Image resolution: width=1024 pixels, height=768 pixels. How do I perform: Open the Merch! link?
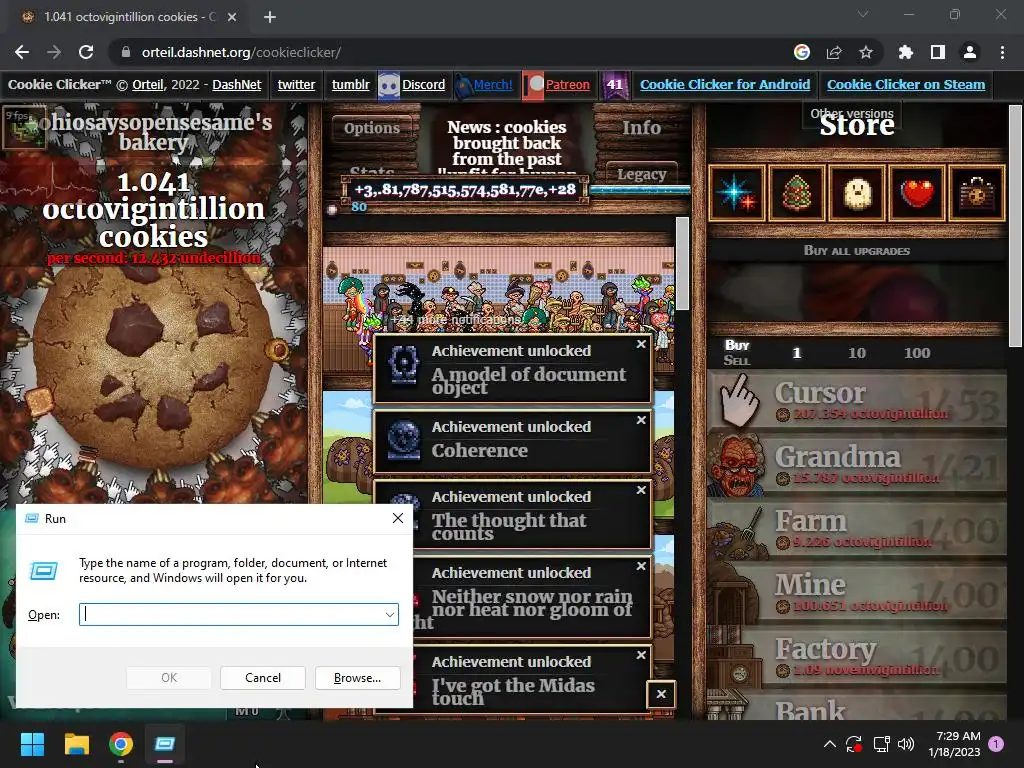point(493,84)
